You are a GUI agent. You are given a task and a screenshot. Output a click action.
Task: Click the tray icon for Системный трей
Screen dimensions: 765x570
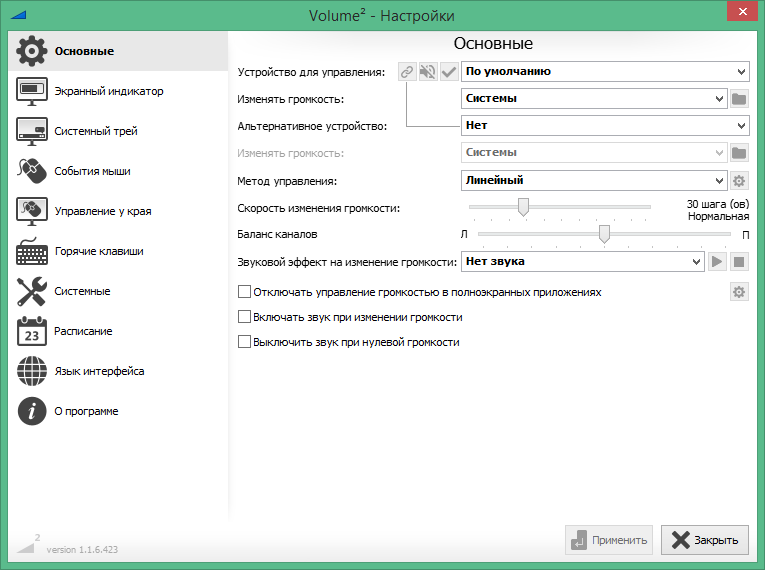pyautogui.click(x=32, y=131)
